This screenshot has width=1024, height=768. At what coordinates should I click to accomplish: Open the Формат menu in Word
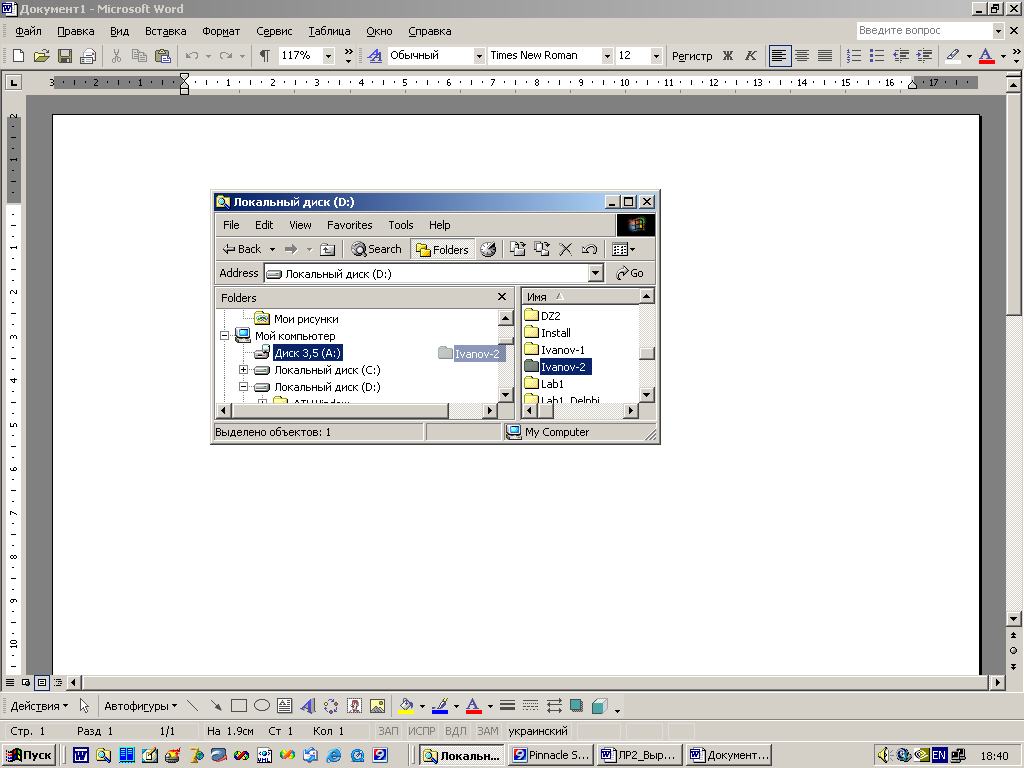pyautogui.click(x=221, y=31)
